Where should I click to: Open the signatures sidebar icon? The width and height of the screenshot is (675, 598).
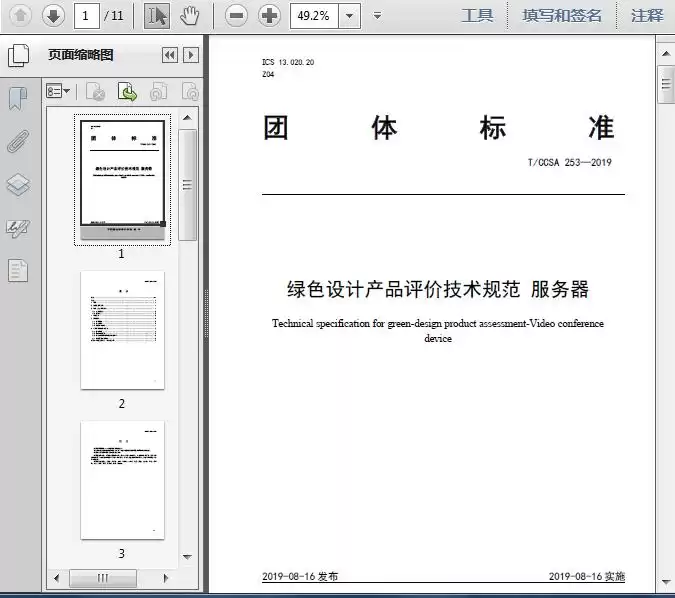(x=18, y=228)
